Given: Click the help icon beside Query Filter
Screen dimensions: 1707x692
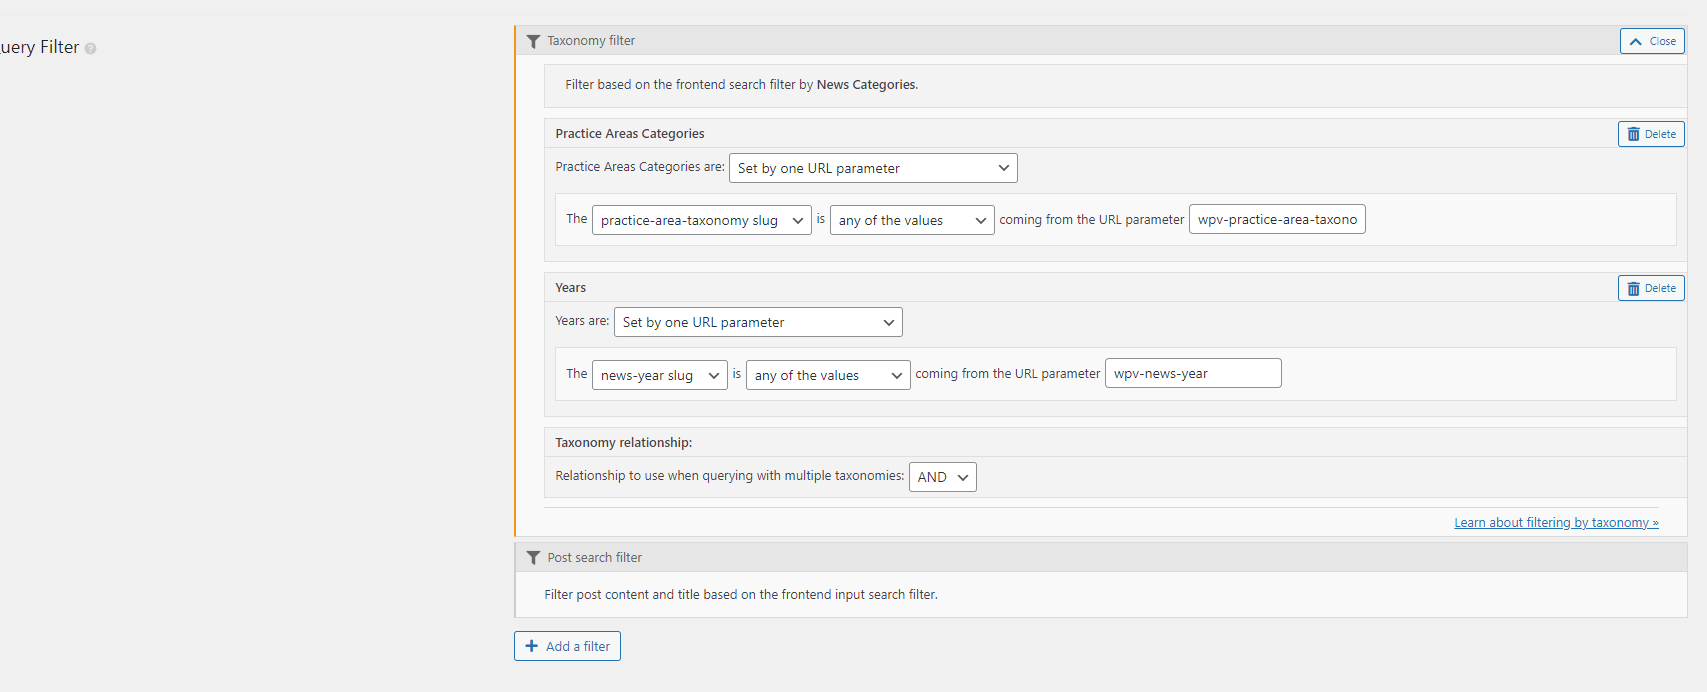Looking at the screenshot, I should point(90,48).
